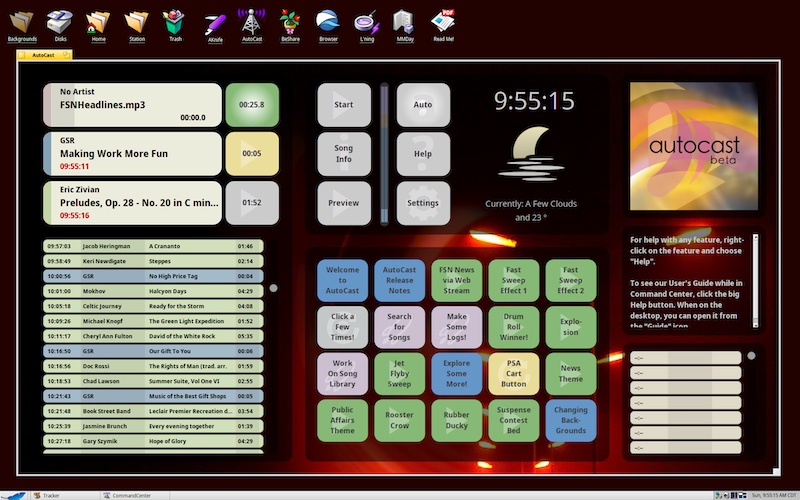Launch the L'ning desktop icon
Screen dimensions: 800x500
(367, 26)
